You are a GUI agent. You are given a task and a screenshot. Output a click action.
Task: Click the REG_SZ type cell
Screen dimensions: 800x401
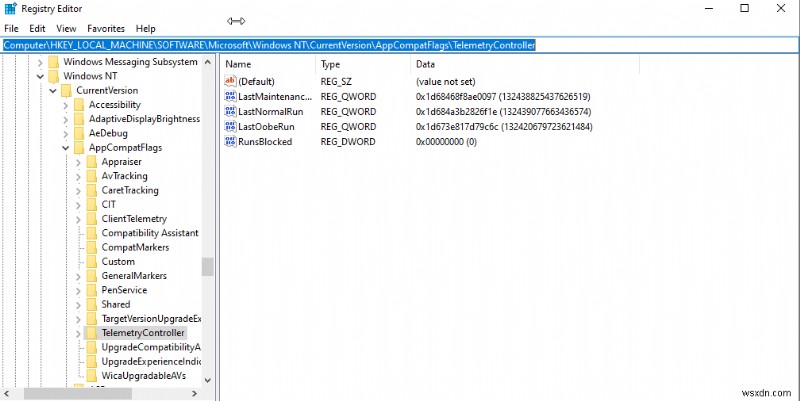coord(336,82)
